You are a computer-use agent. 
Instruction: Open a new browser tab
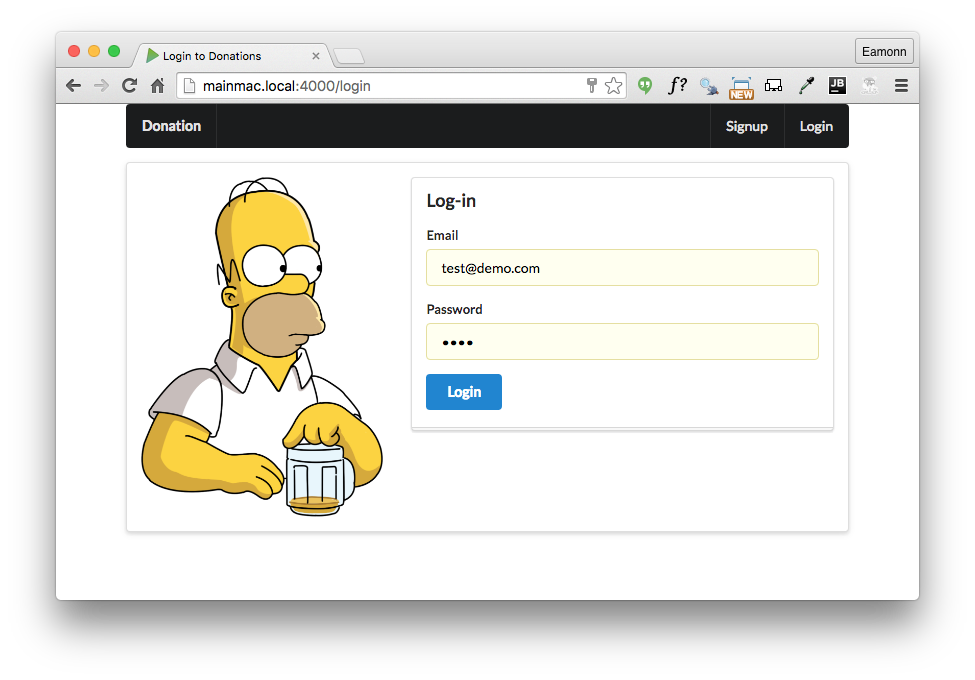348,56
